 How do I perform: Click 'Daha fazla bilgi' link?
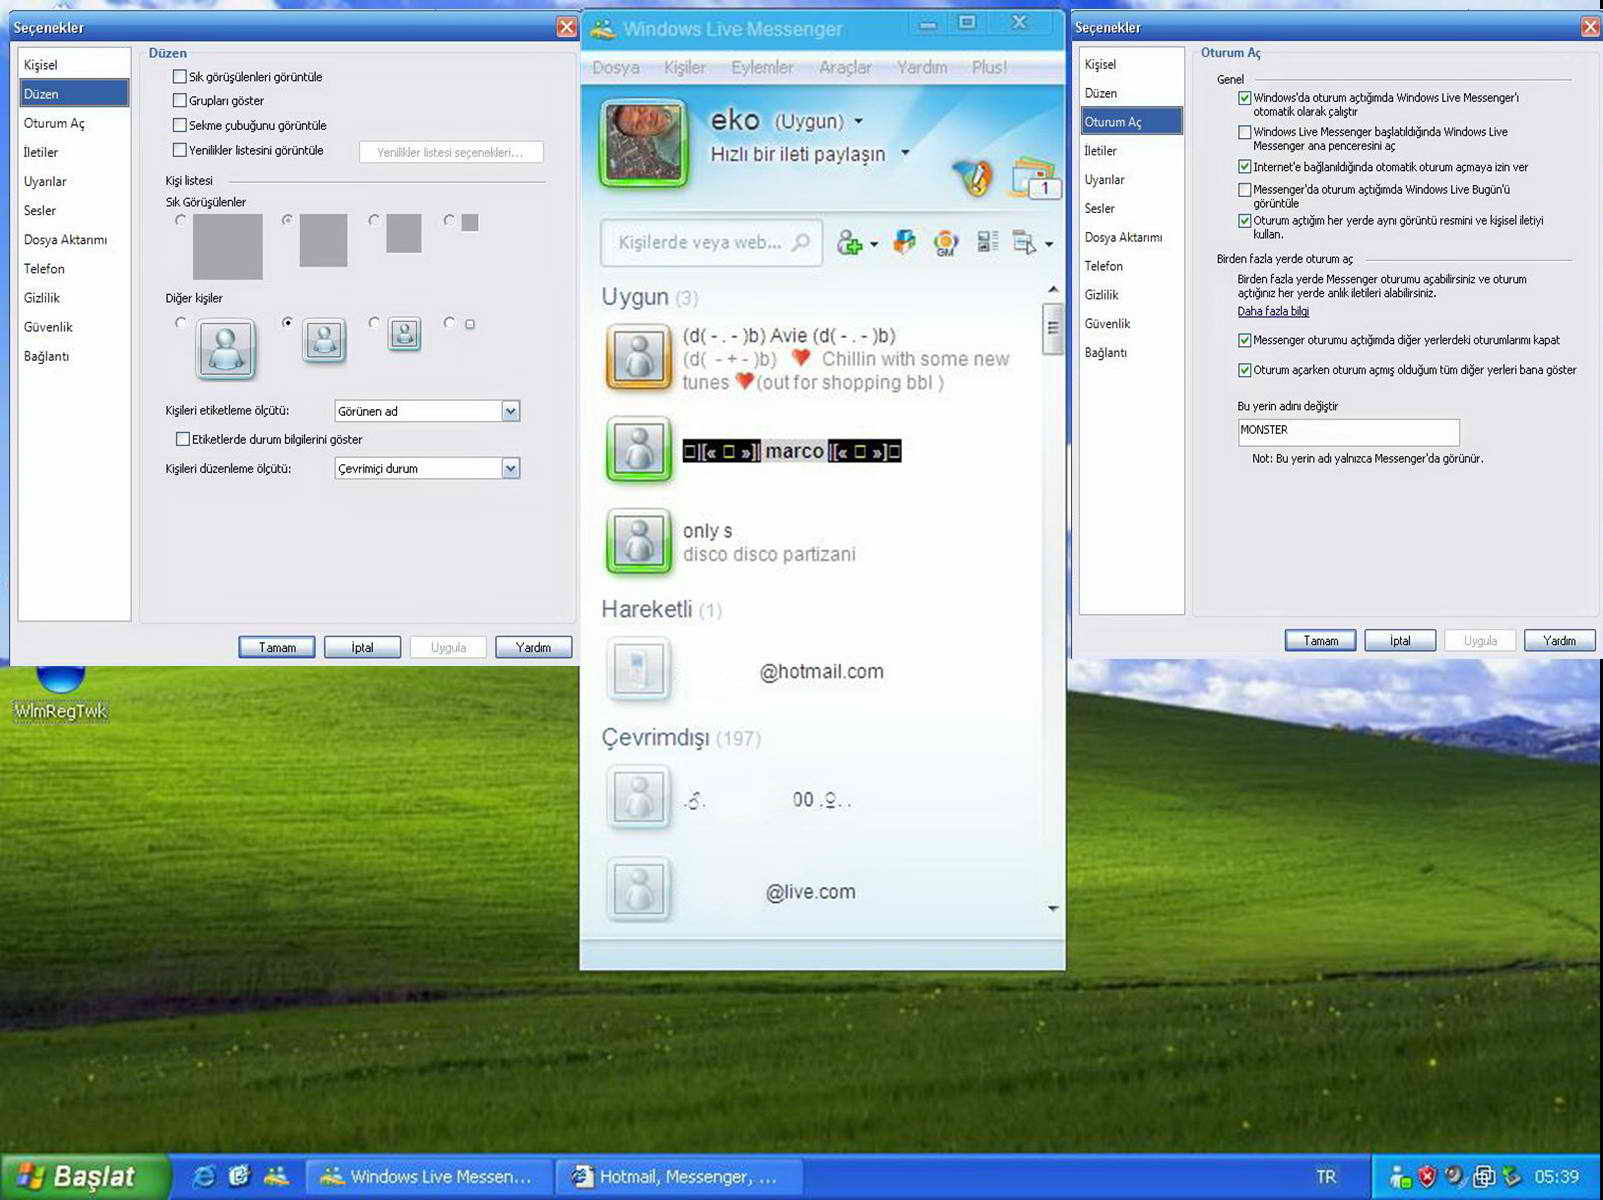coord(1272,311)
